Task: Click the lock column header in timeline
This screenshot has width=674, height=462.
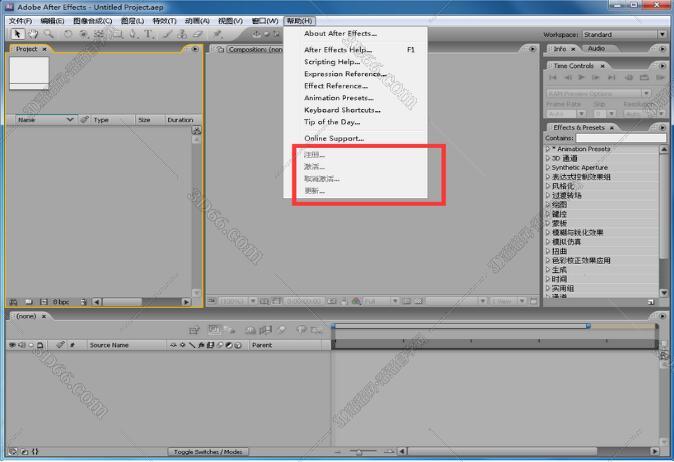Action: (40, 345)
